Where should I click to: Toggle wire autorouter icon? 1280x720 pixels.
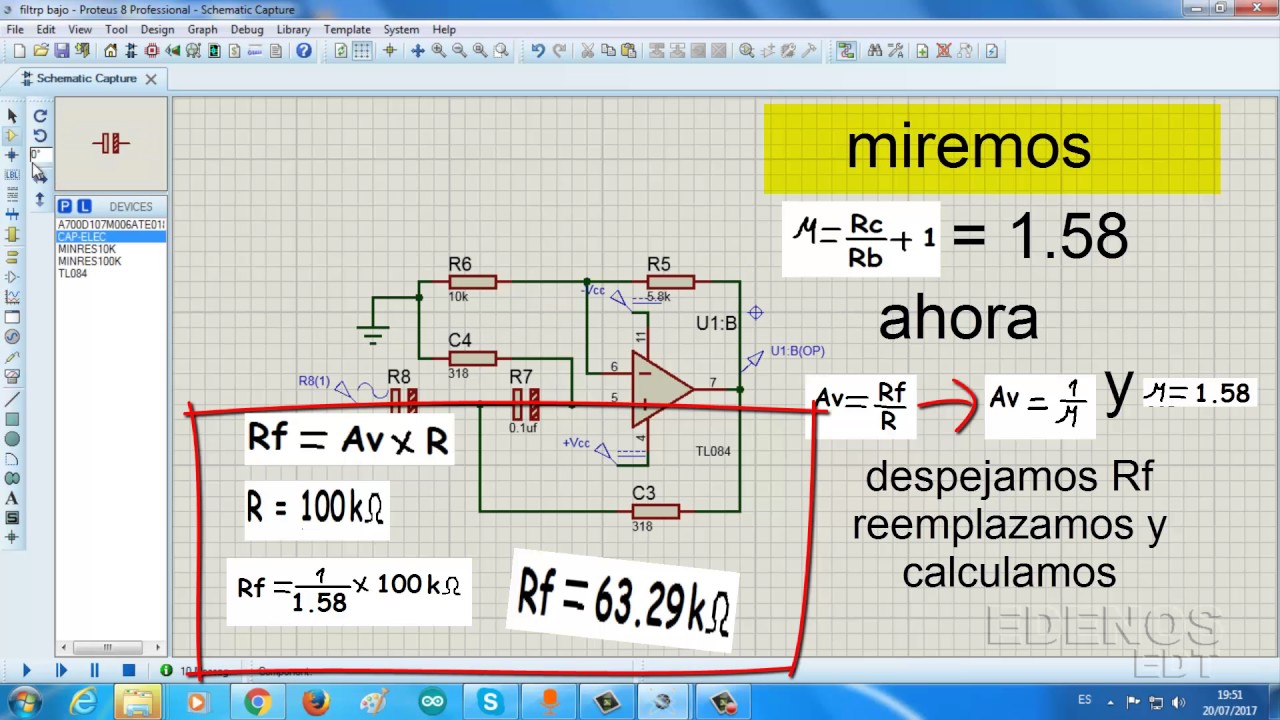846,50
